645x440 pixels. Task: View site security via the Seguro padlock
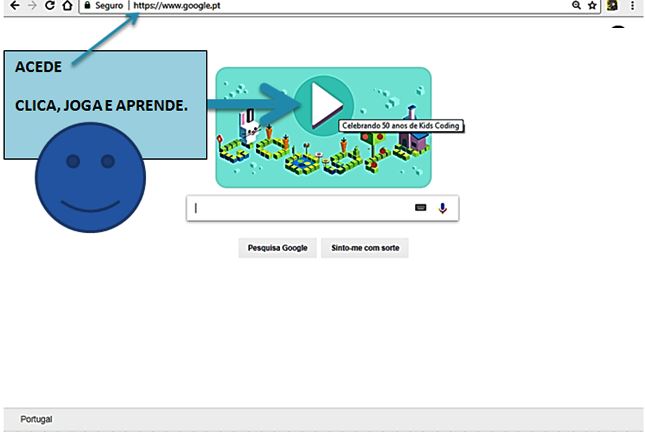tap(104, 5)
